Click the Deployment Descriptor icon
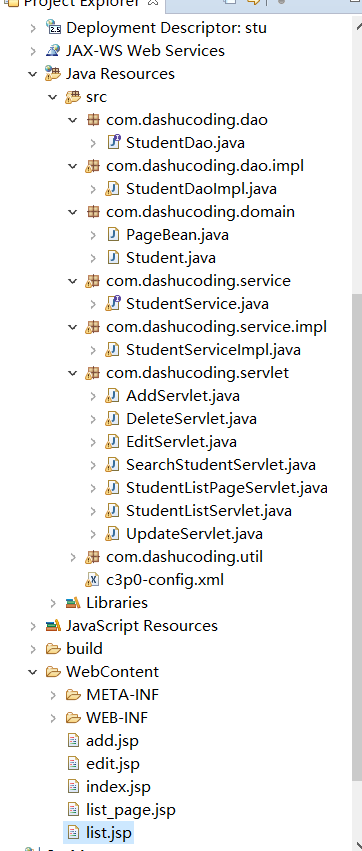This screenshot has height=851, width=362. coord(53,27)
